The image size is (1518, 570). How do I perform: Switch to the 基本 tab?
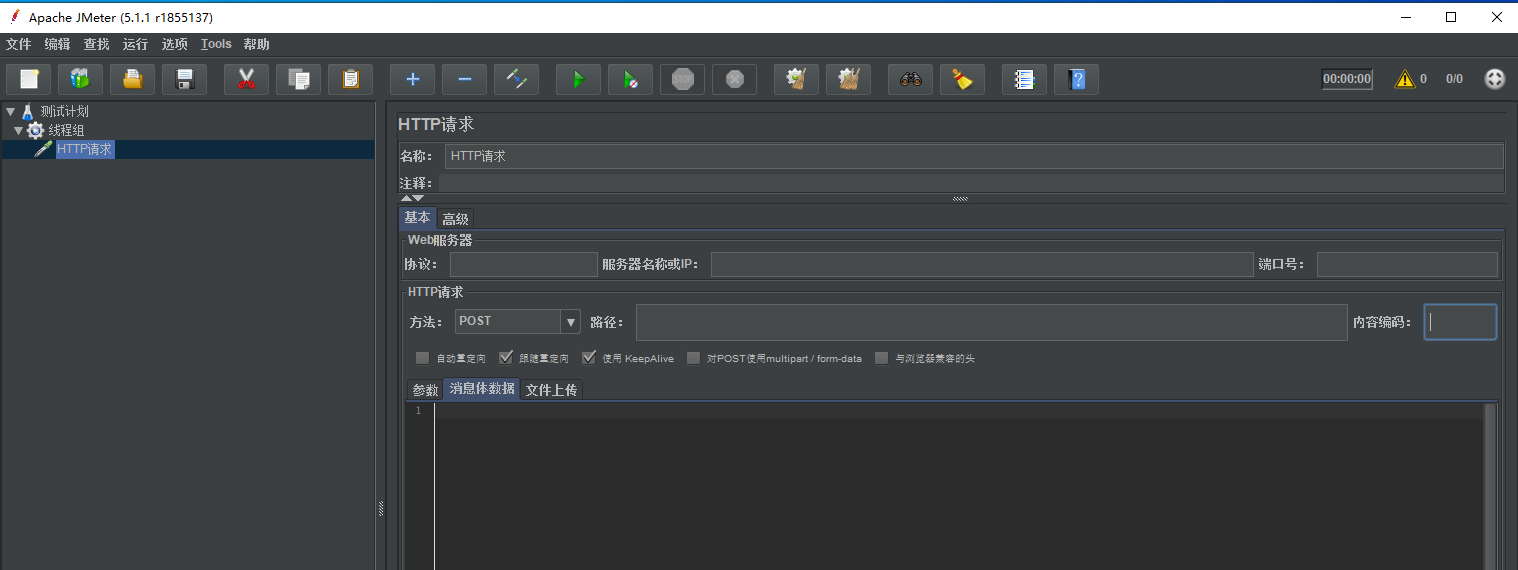[417, 218]
